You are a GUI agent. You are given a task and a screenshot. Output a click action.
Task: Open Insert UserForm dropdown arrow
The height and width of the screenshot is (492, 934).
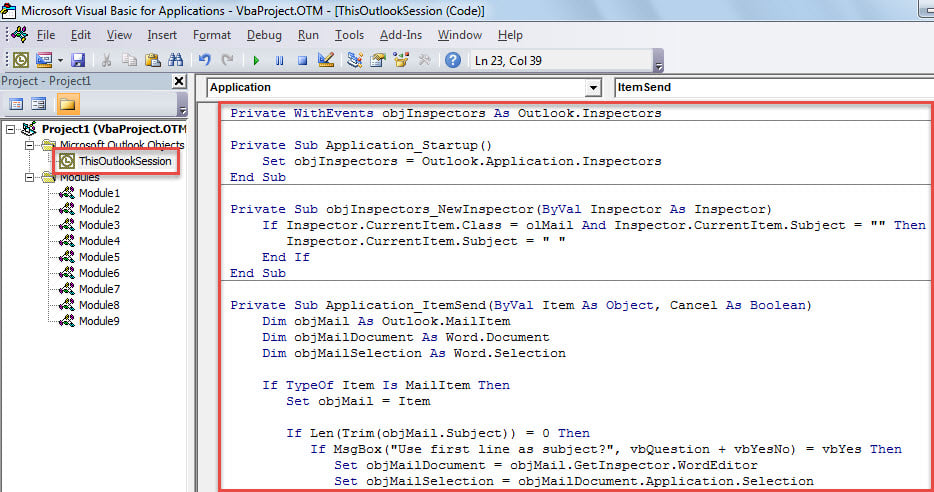(x=60, y=60)
